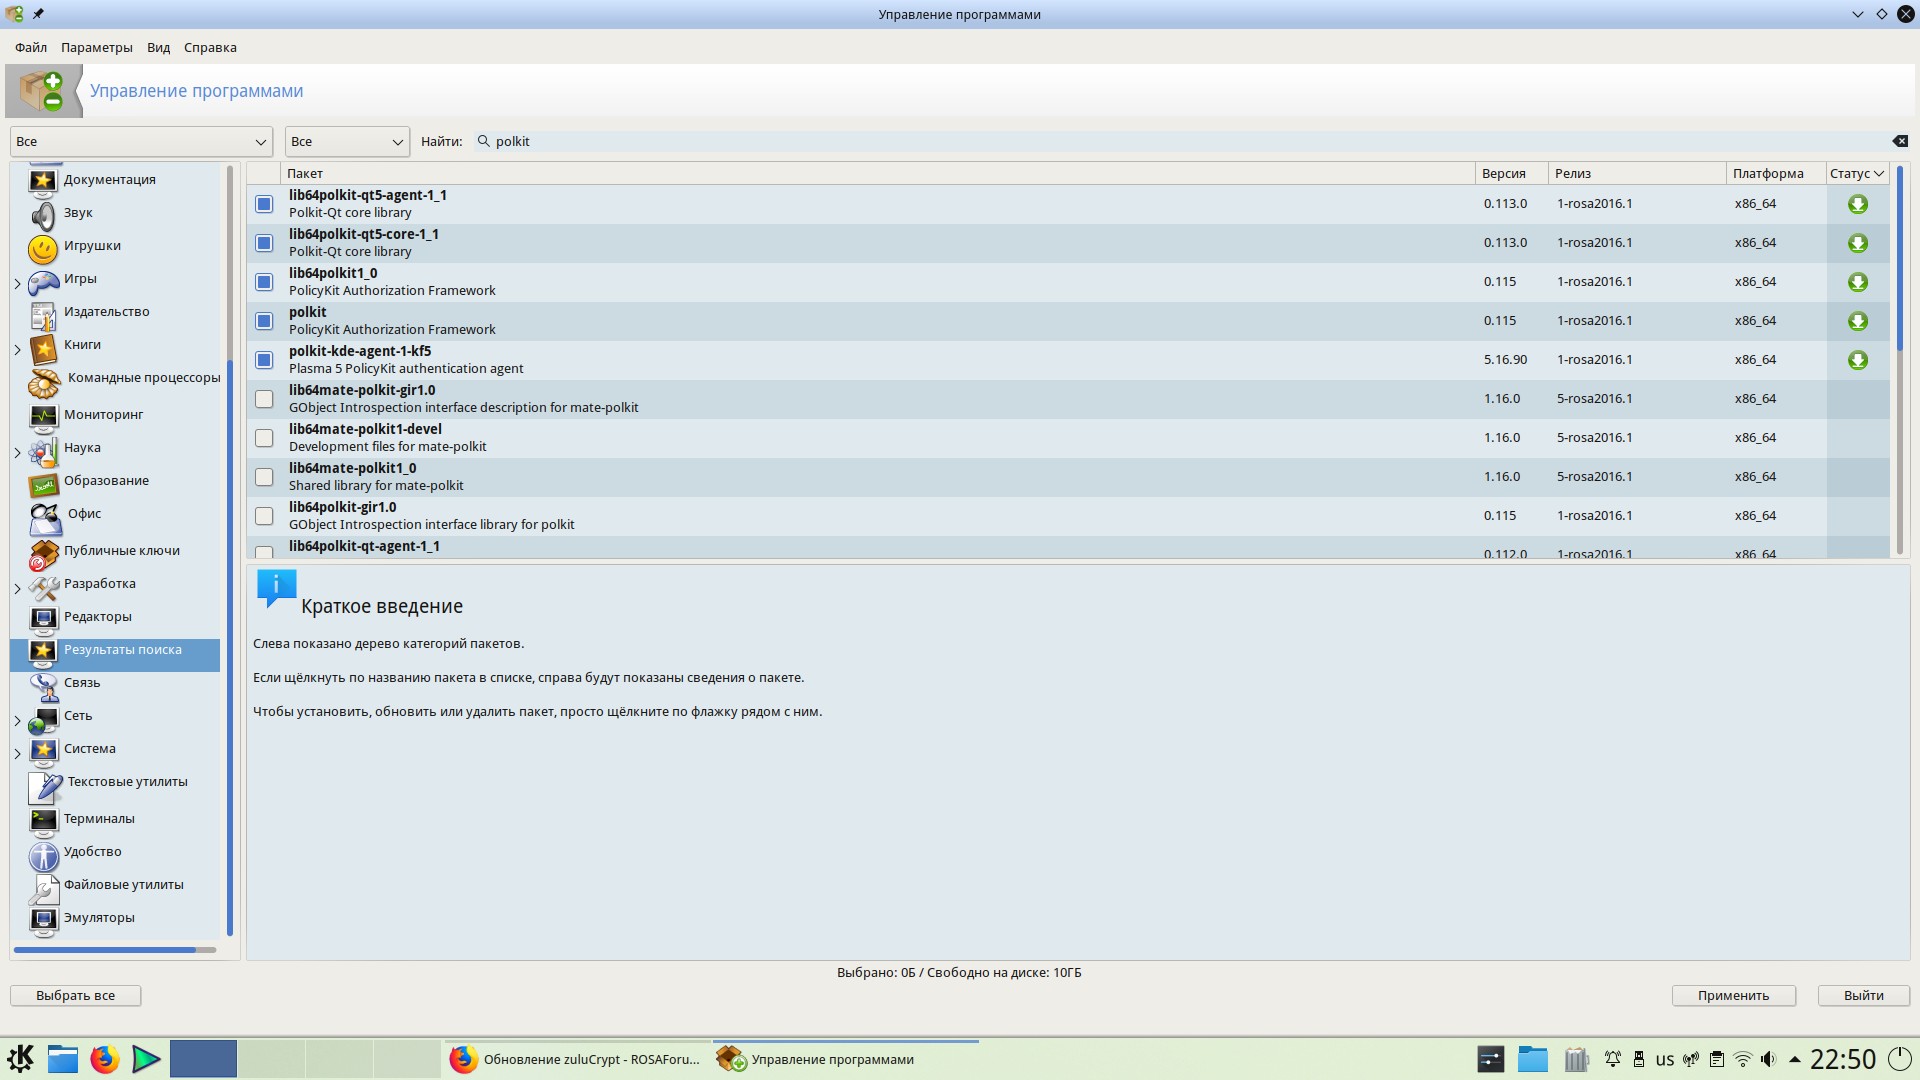Open the first Все filter dropdown
The image size is (1920, 1080).
click(x=141, y=141)
